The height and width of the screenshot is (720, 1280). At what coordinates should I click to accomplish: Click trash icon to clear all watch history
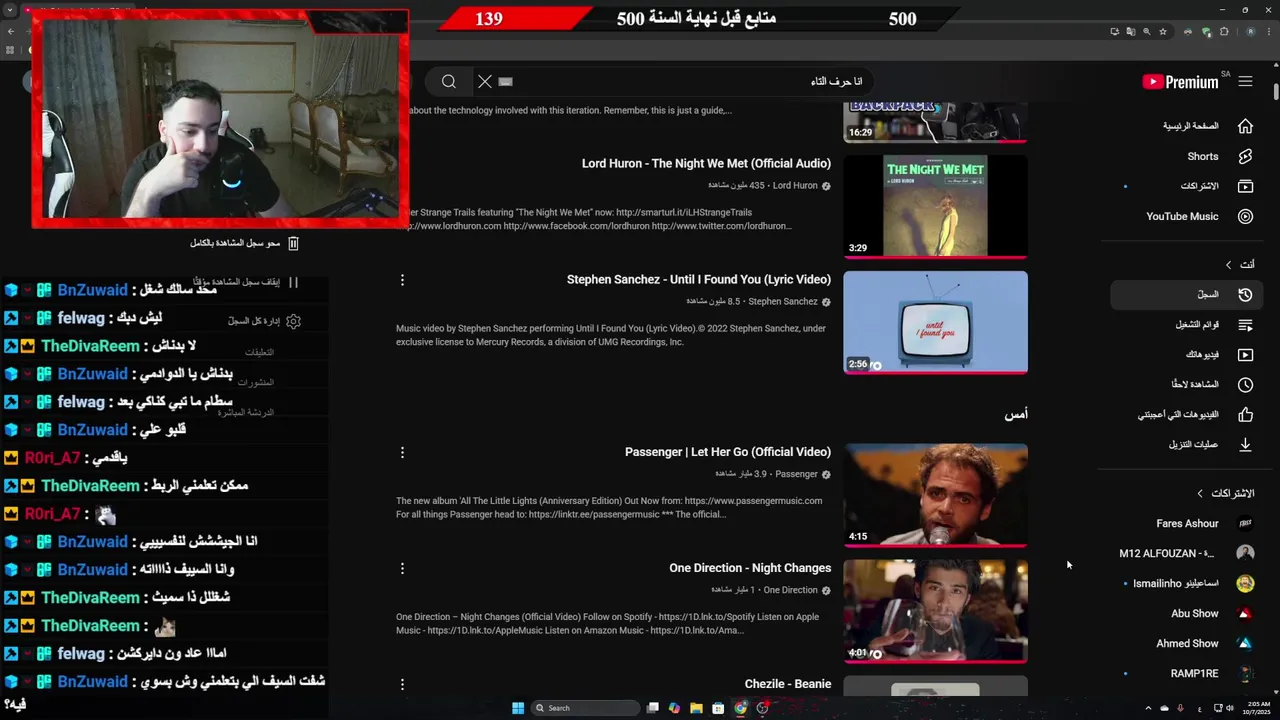point(293,243)
